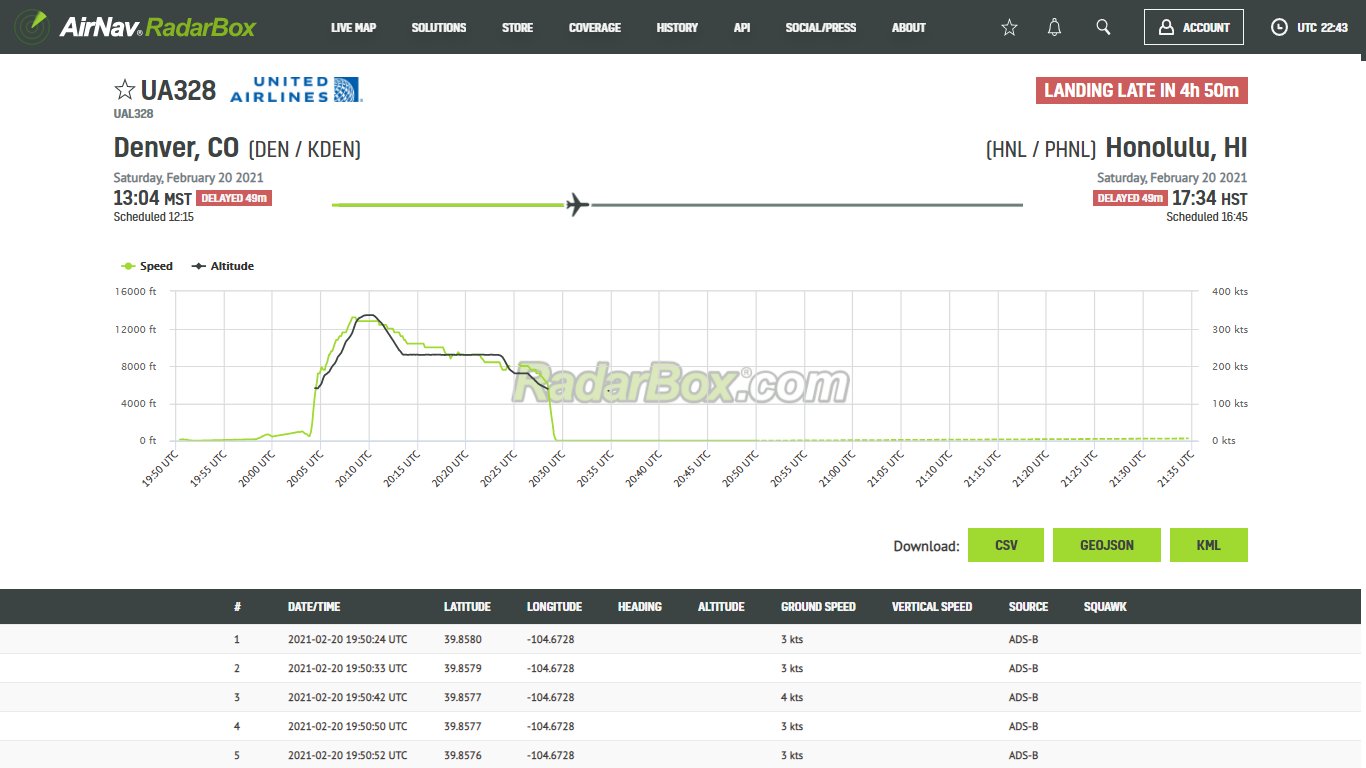Click the SOURCE column header
This screenshot has width=1366, height=768.
1028,607
